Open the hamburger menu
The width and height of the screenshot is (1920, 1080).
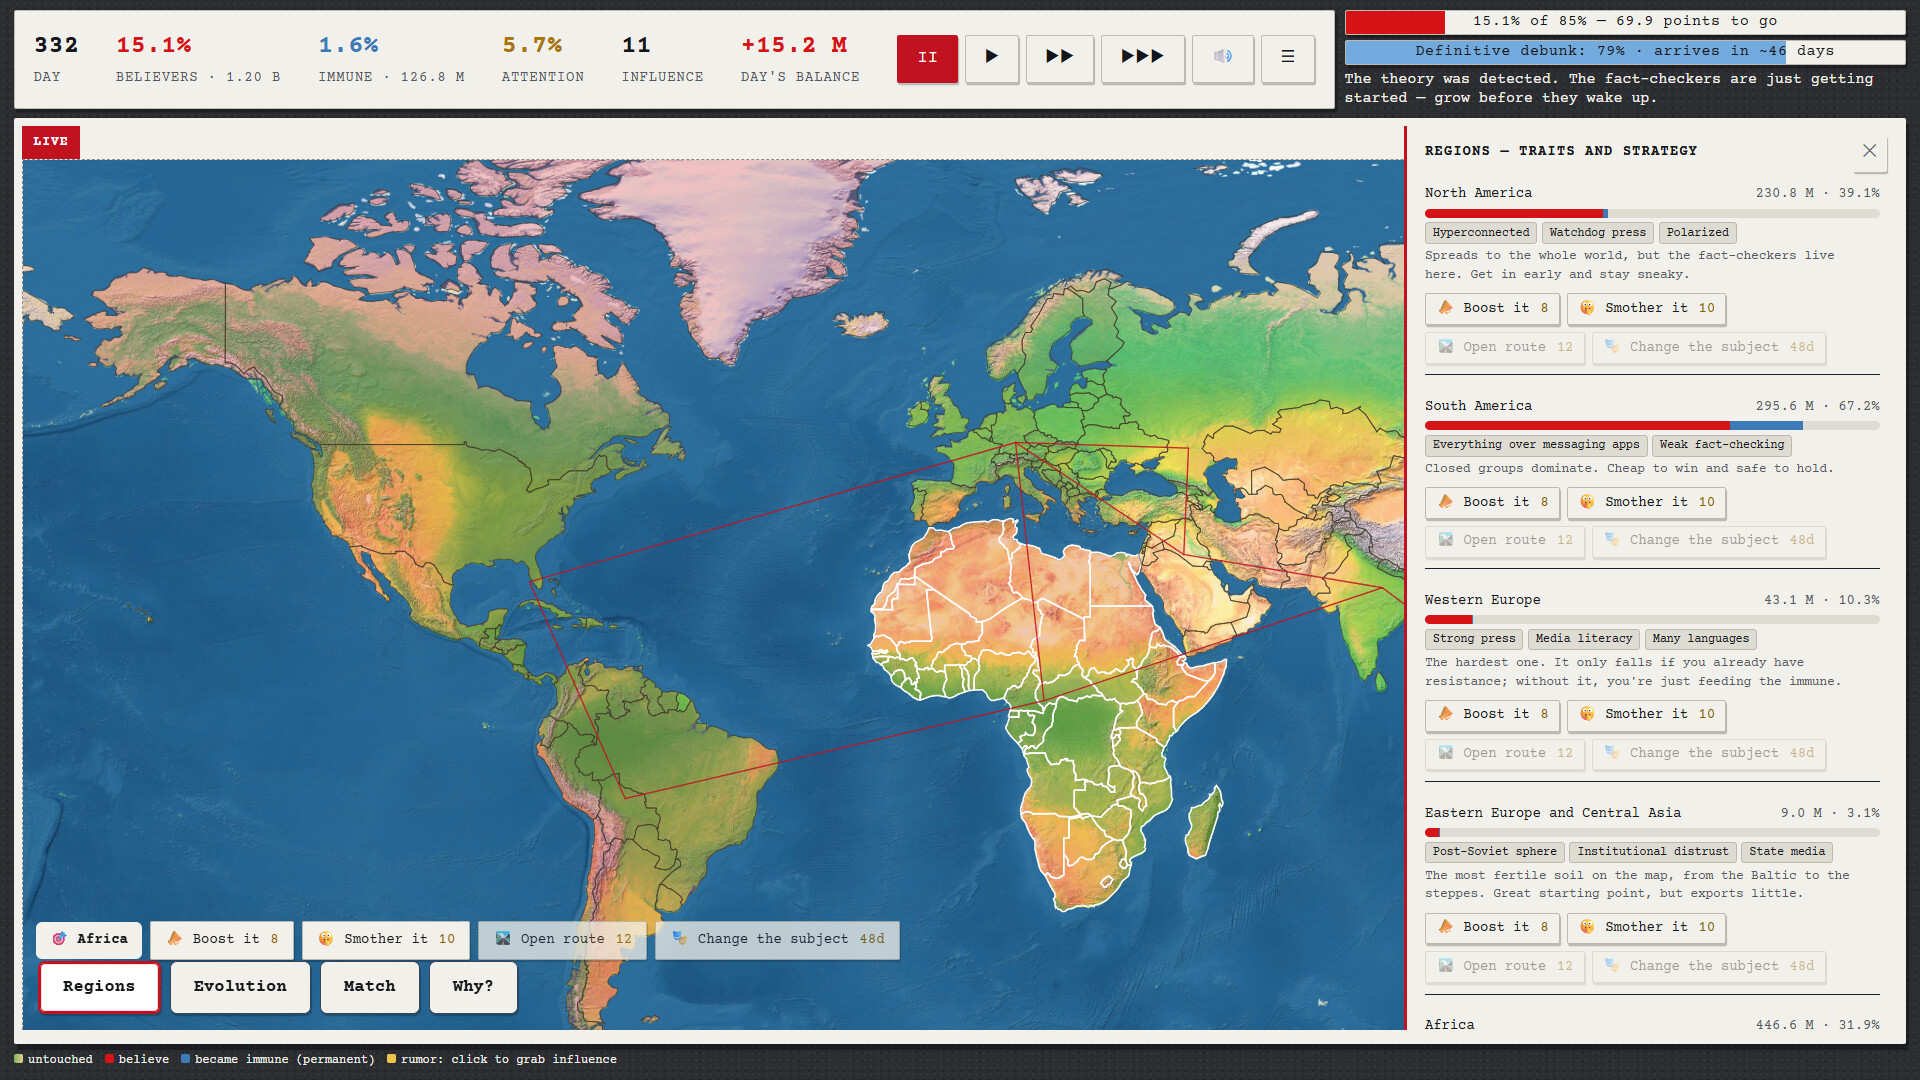[x=1287, y=58]
